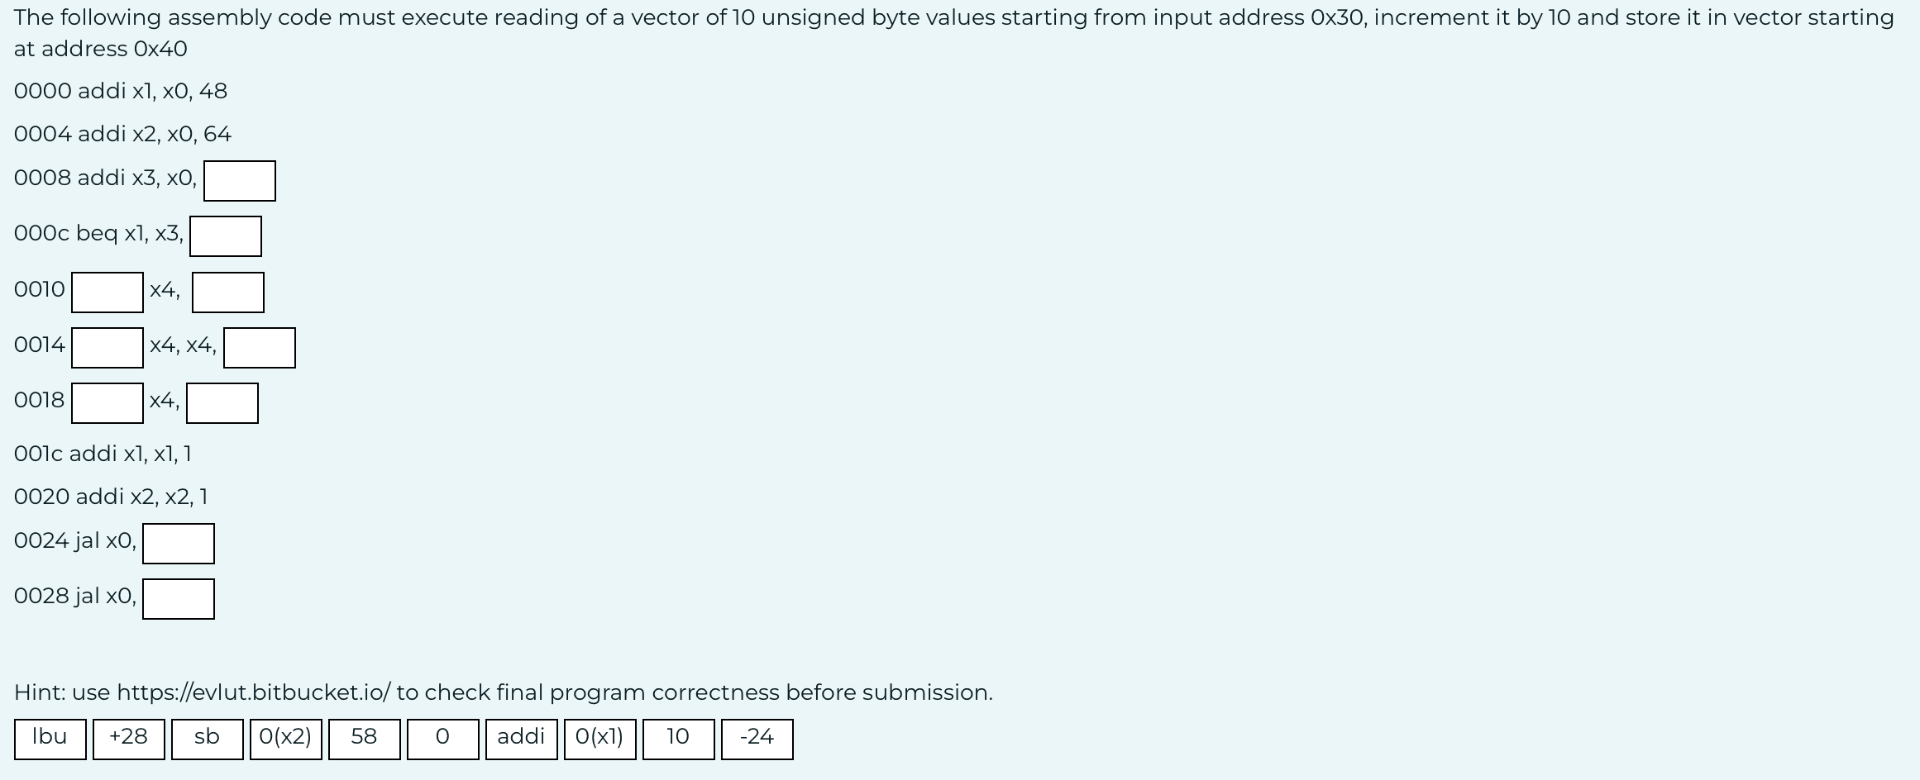Select the "lbu" answer chip
The width and height of the screenshot is (1920, 780).
(49, 739)
